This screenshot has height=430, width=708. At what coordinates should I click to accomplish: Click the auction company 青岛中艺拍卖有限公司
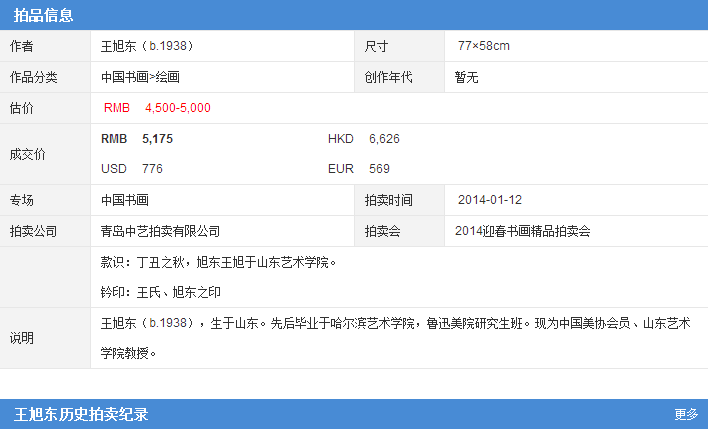(x=161, y=231)
